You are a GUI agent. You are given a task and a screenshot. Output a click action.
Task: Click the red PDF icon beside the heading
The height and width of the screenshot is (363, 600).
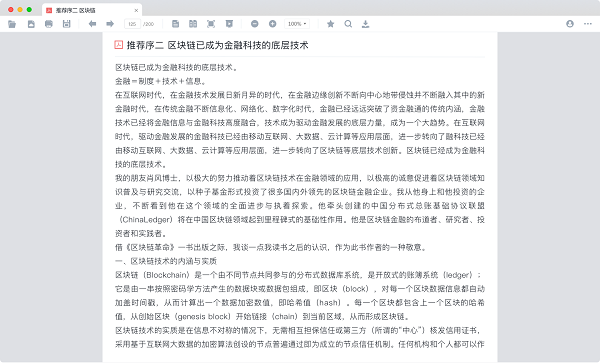pos(119,45)
